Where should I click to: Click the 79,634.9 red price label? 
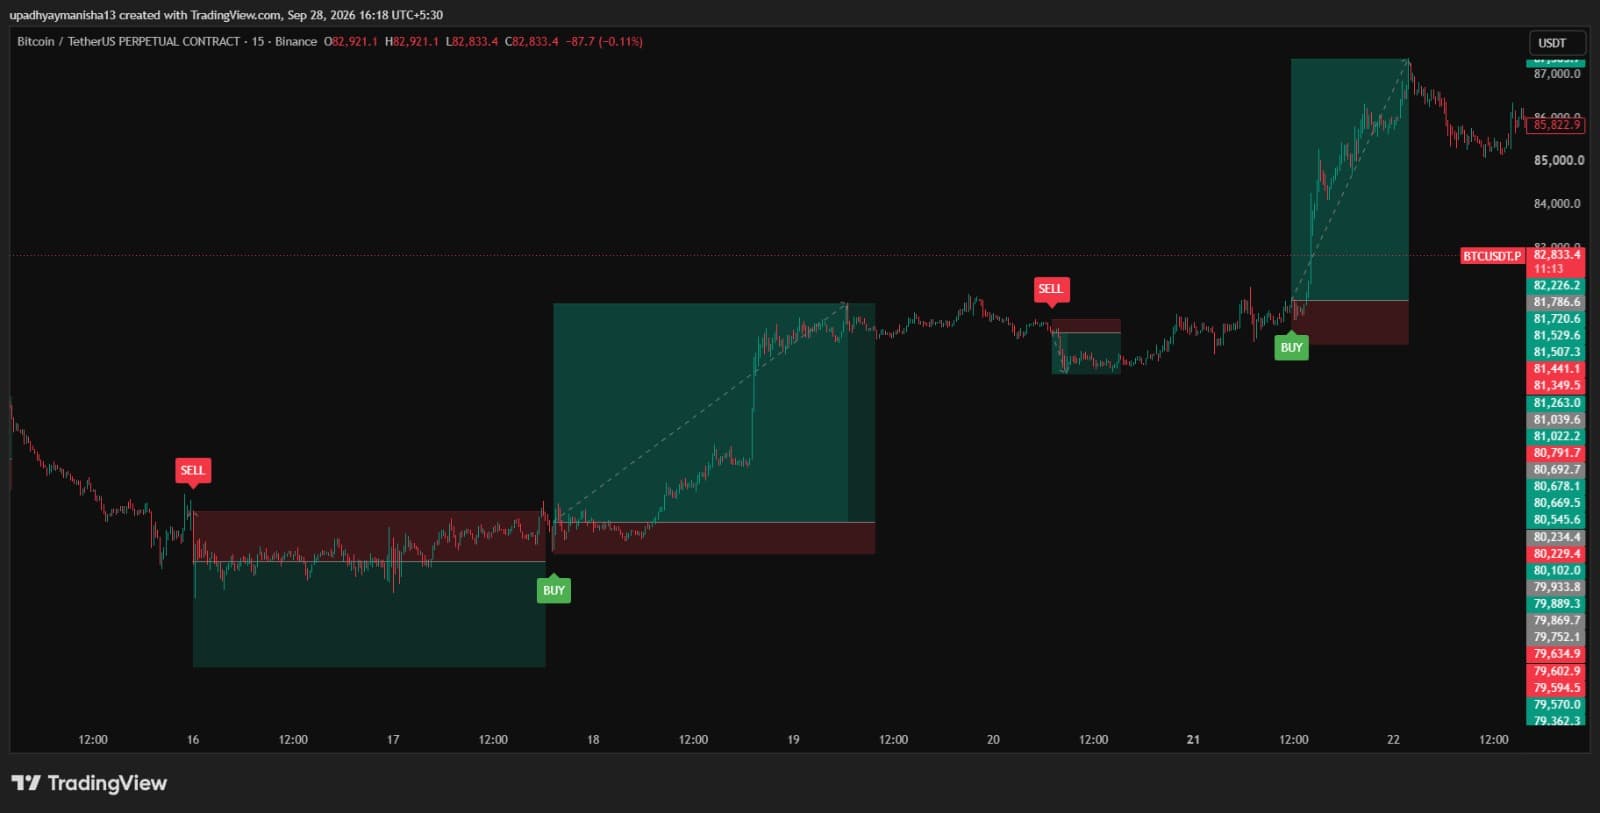[x=1557, y=654]
